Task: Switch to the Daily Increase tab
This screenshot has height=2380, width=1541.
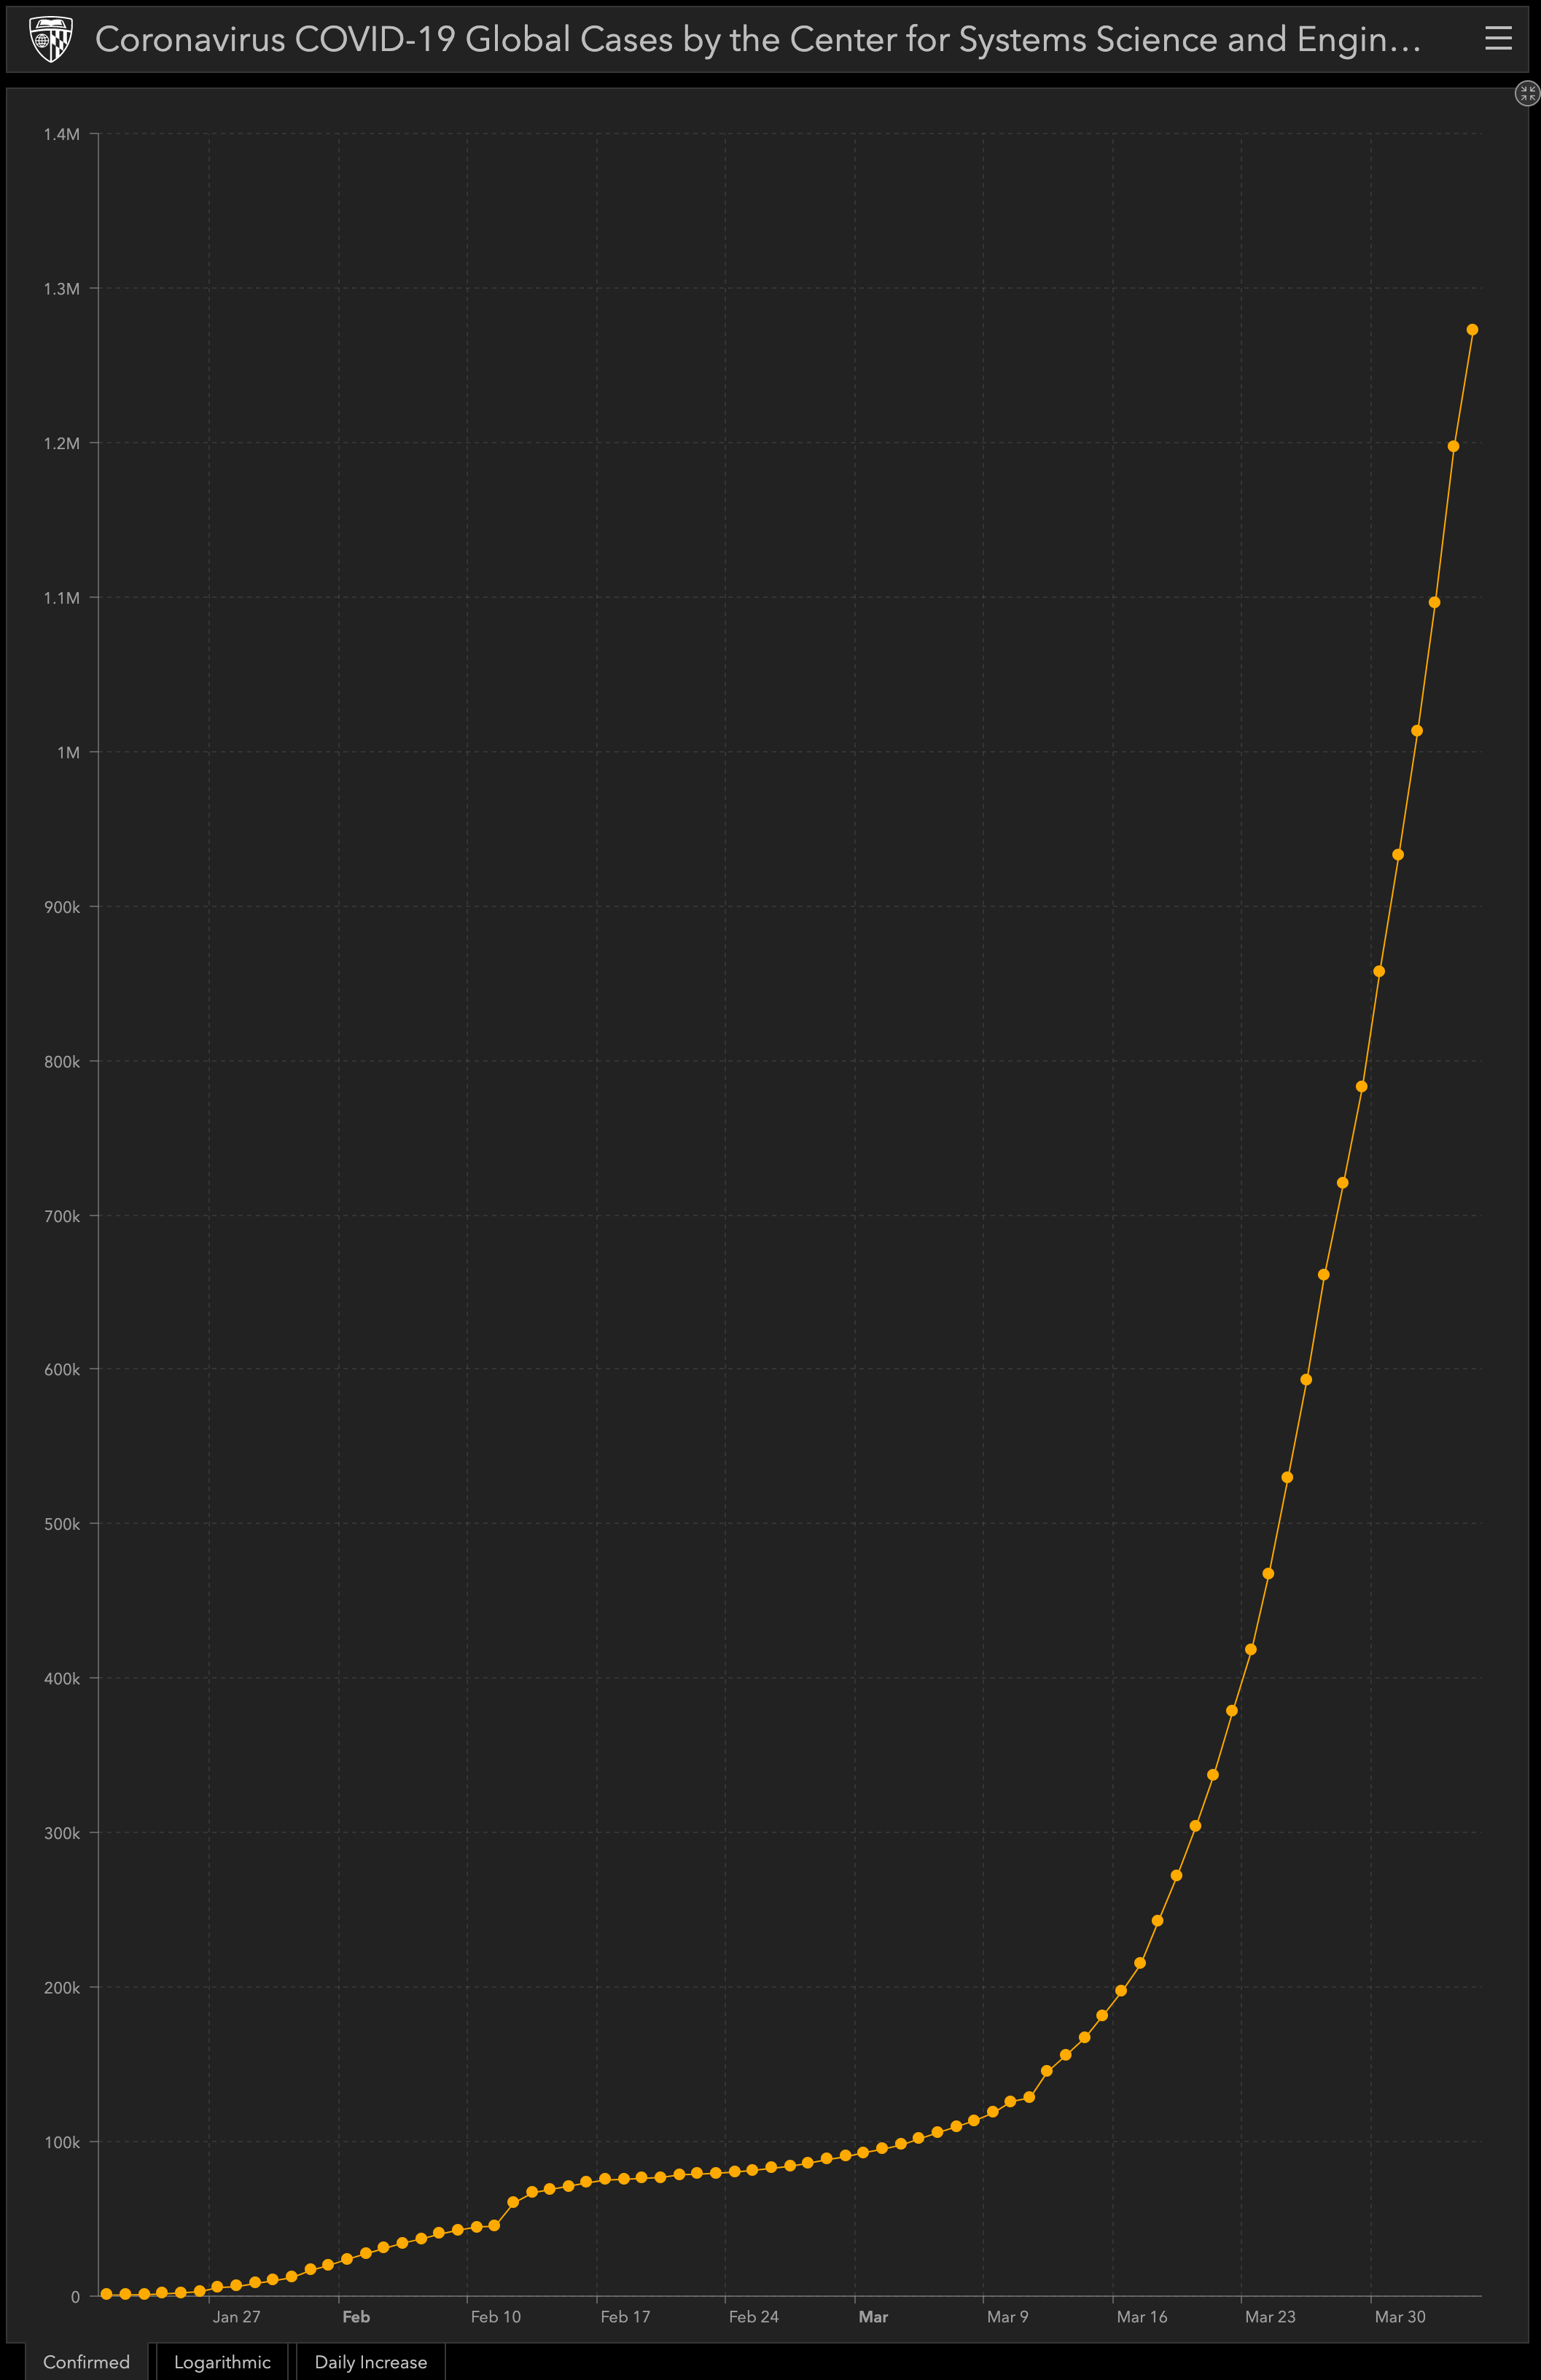Action: click(x=371, y=2361)
